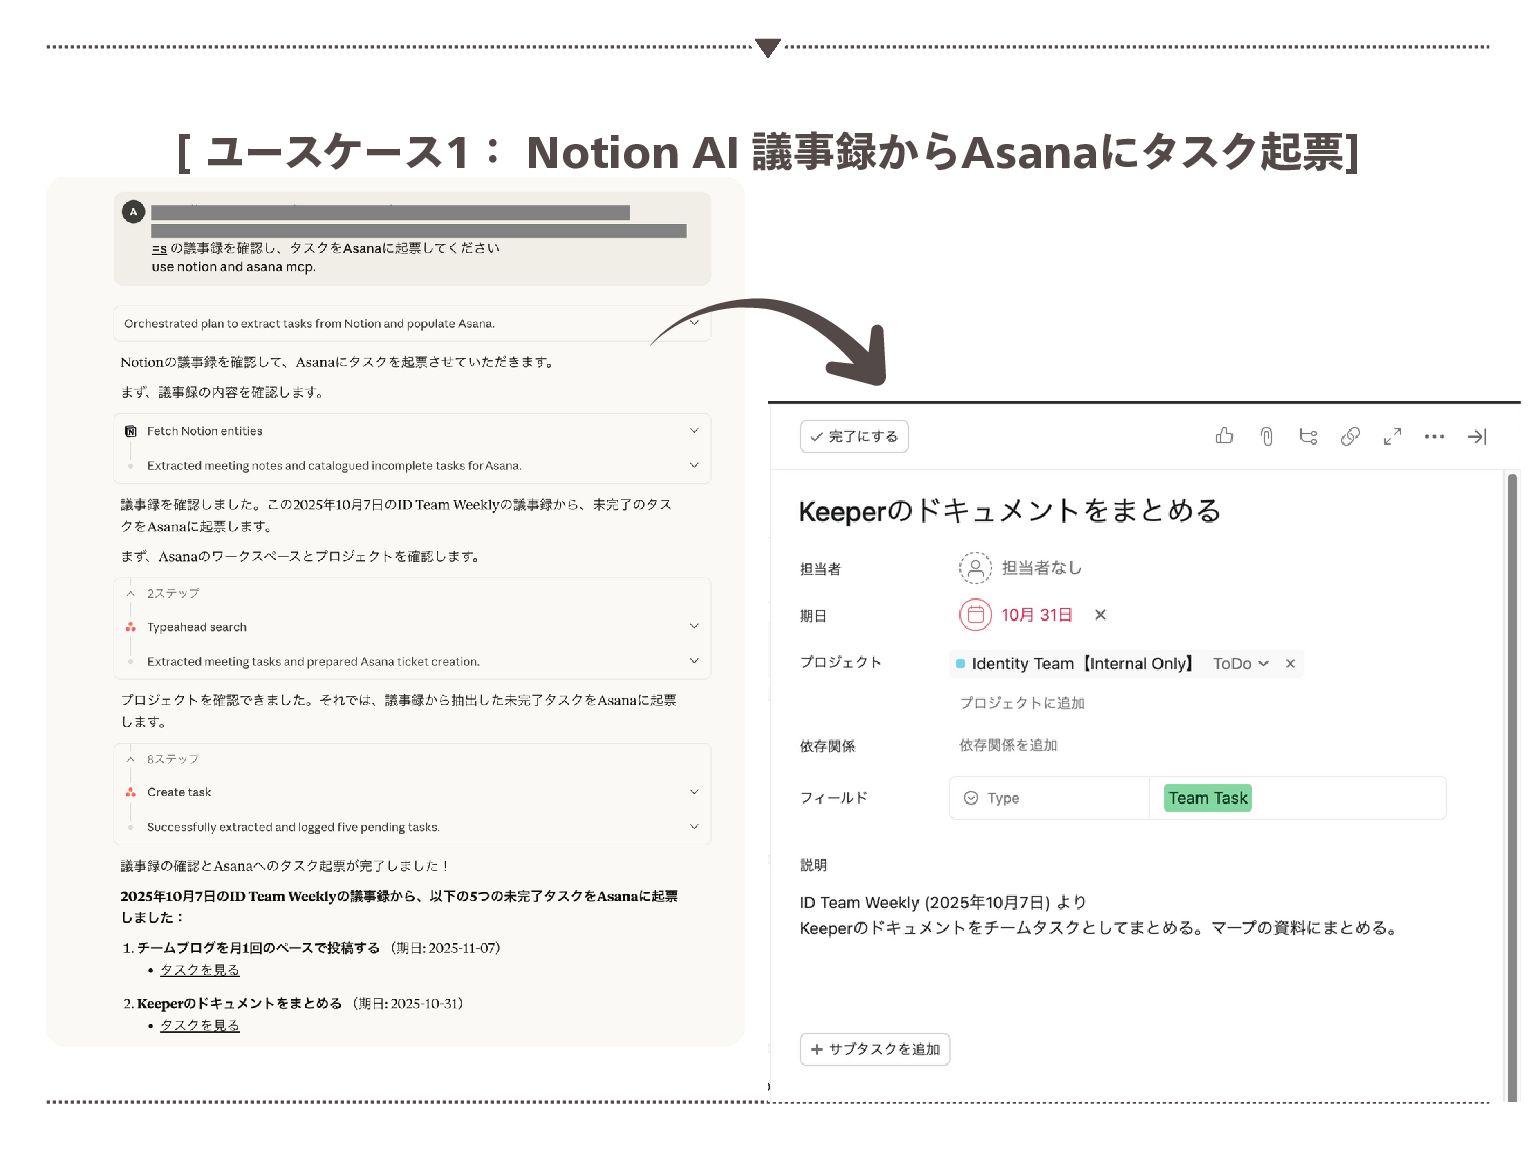1536x1152 pixels.
Task: Click the Team Task green tag value
Action: [1208, 798]
